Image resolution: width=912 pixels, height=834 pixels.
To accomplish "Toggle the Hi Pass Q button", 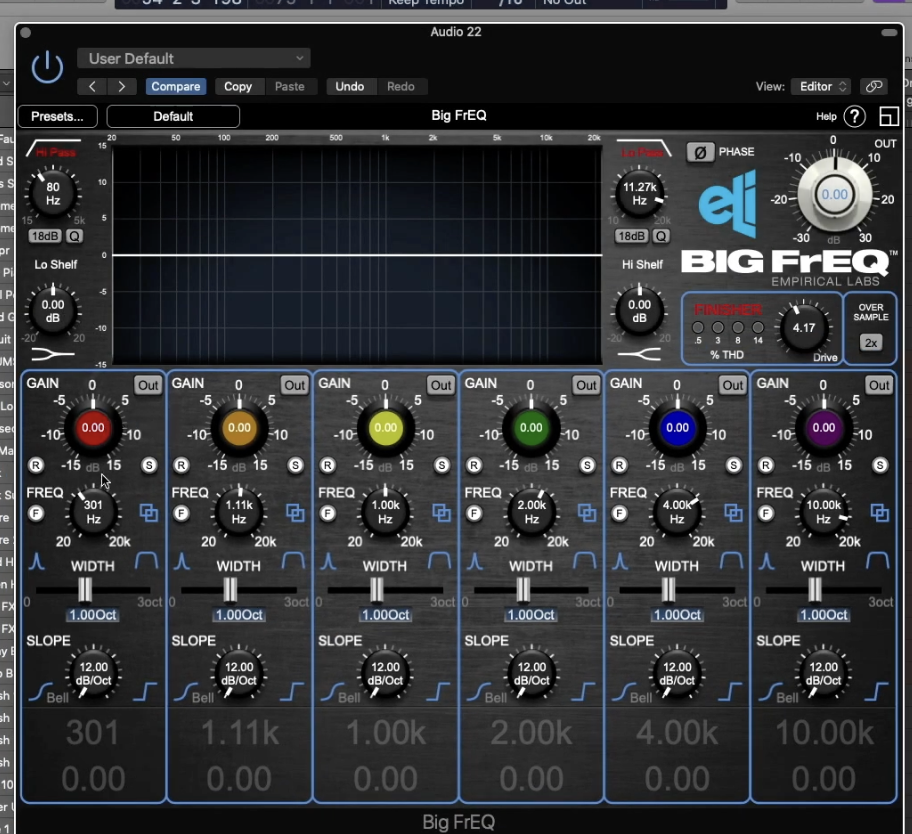I will tap(74, 236).
